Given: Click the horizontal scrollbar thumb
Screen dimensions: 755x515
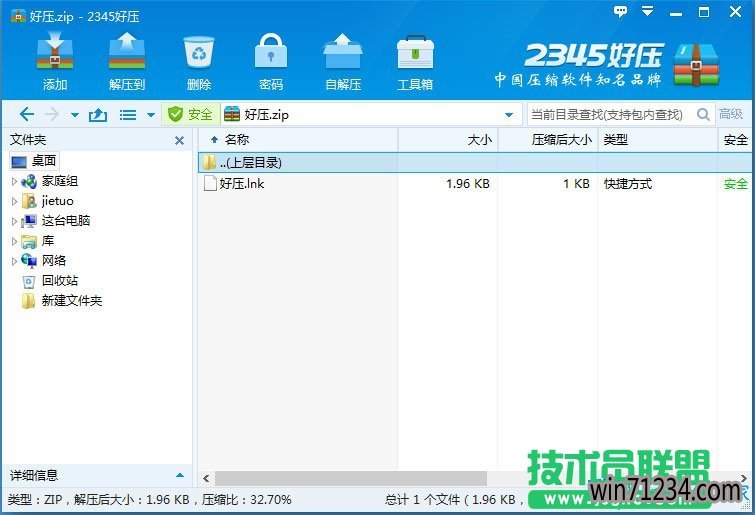Looking at the screenshot, I should click(x=351, y=479).
